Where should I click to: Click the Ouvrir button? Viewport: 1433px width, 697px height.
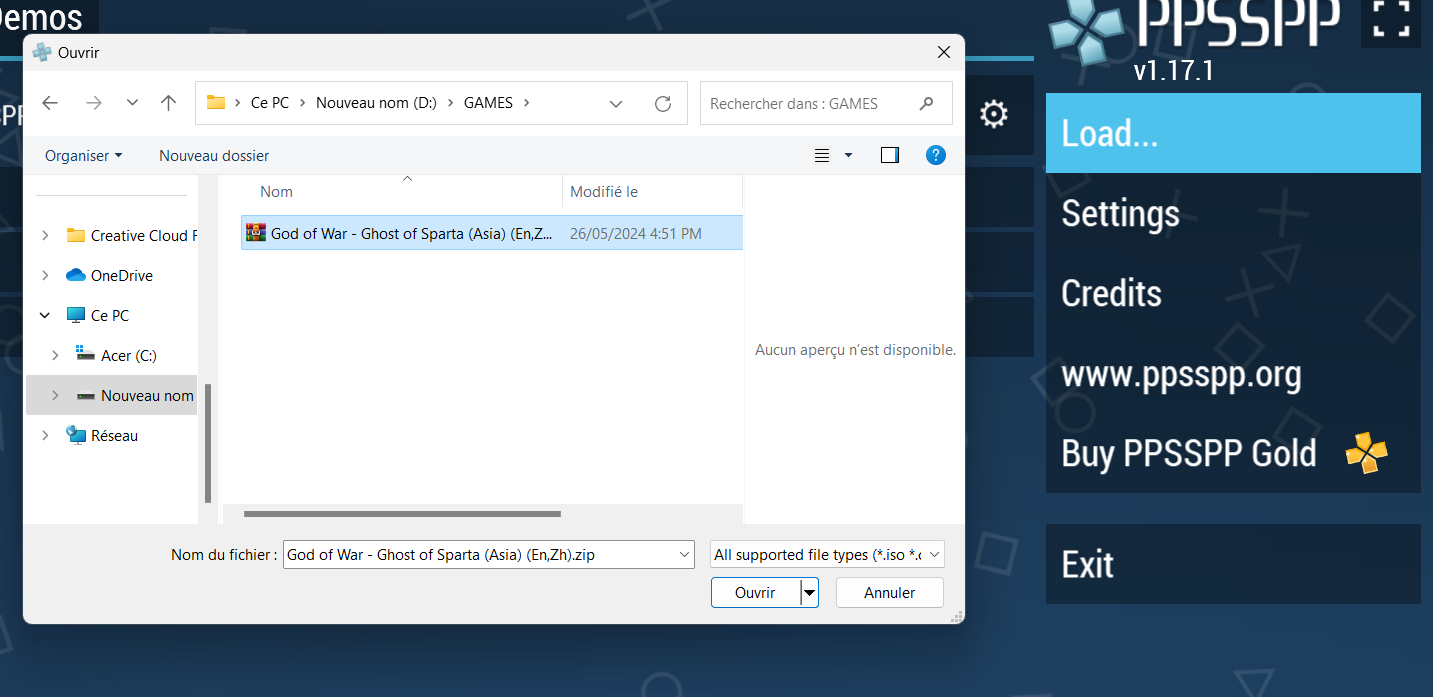pyautogui.click(x=755, y=593)
